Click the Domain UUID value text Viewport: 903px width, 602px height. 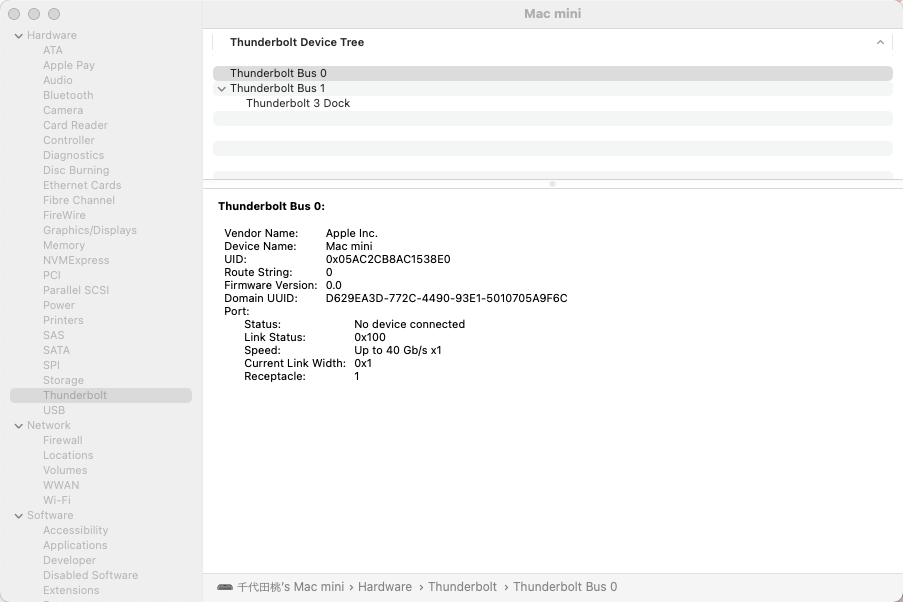[x=446, y=298]
